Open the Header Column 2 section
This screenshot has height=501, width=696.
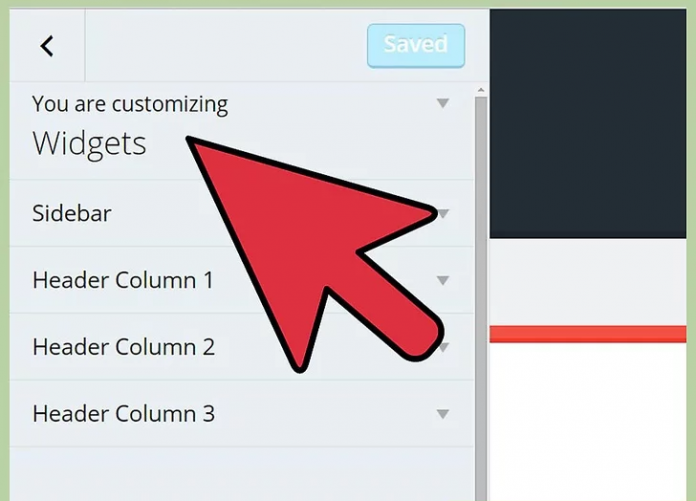(242, 347)
